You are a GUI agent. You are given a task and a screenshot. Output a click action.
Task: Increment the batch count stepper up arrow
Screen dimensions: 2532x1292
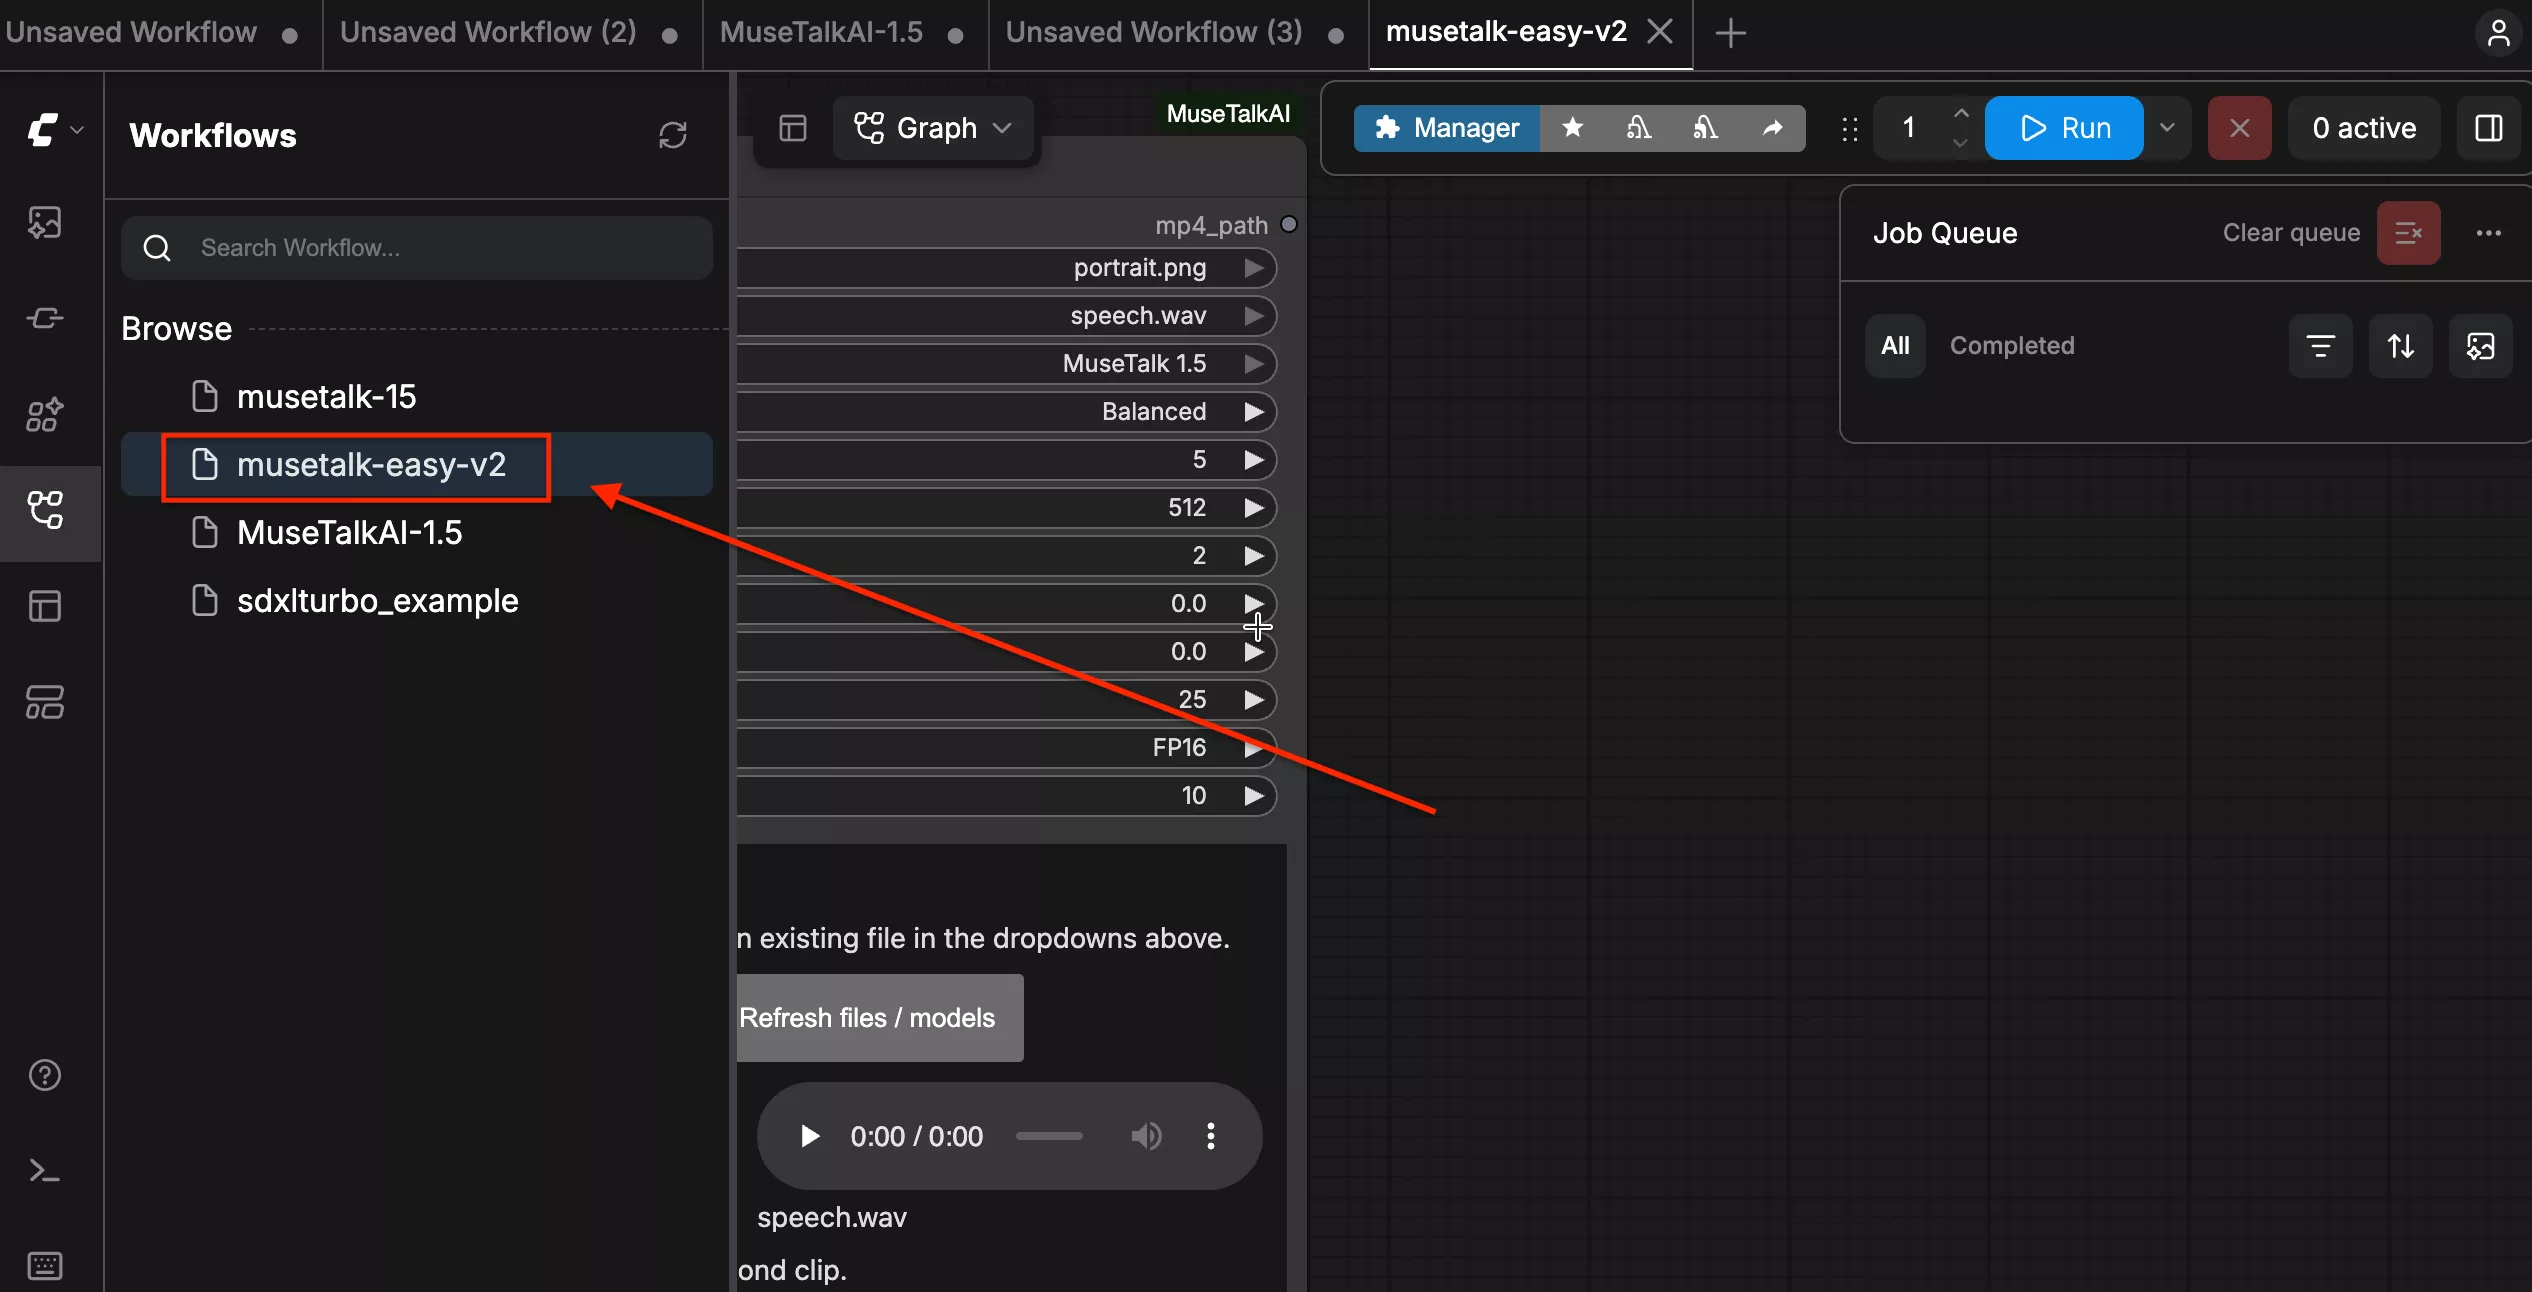(1960, 113)
